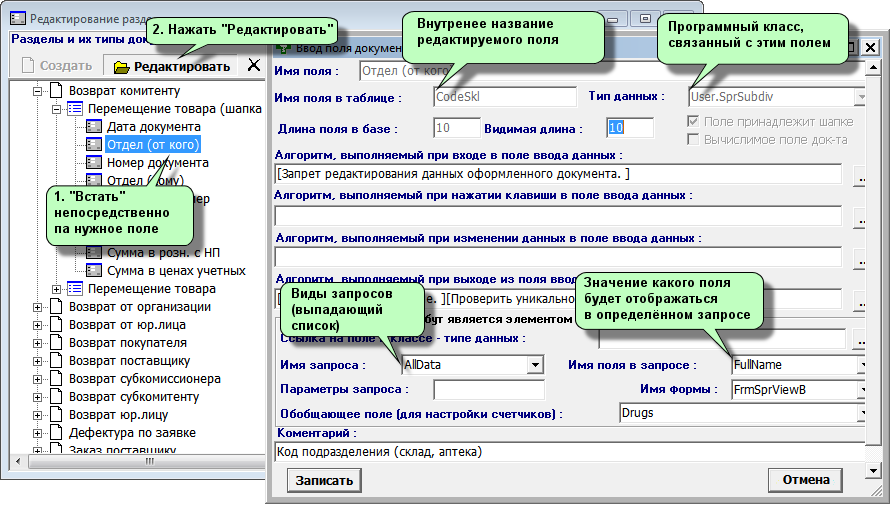Expand the Возврат от юр.лица node
The width and height of the screenshot is (890, 505).
click(x=37, y=326)
